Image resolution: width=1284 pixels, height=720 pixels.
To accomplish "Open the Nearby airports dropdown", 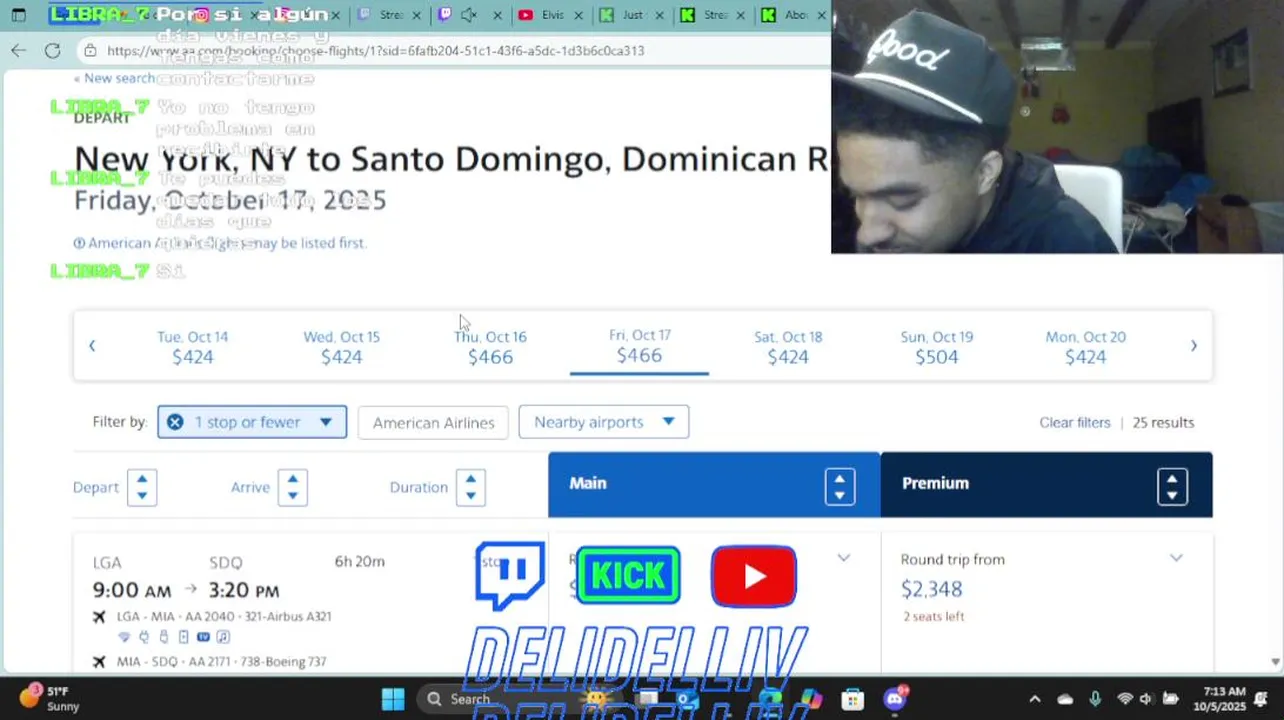I will (603, 422).
